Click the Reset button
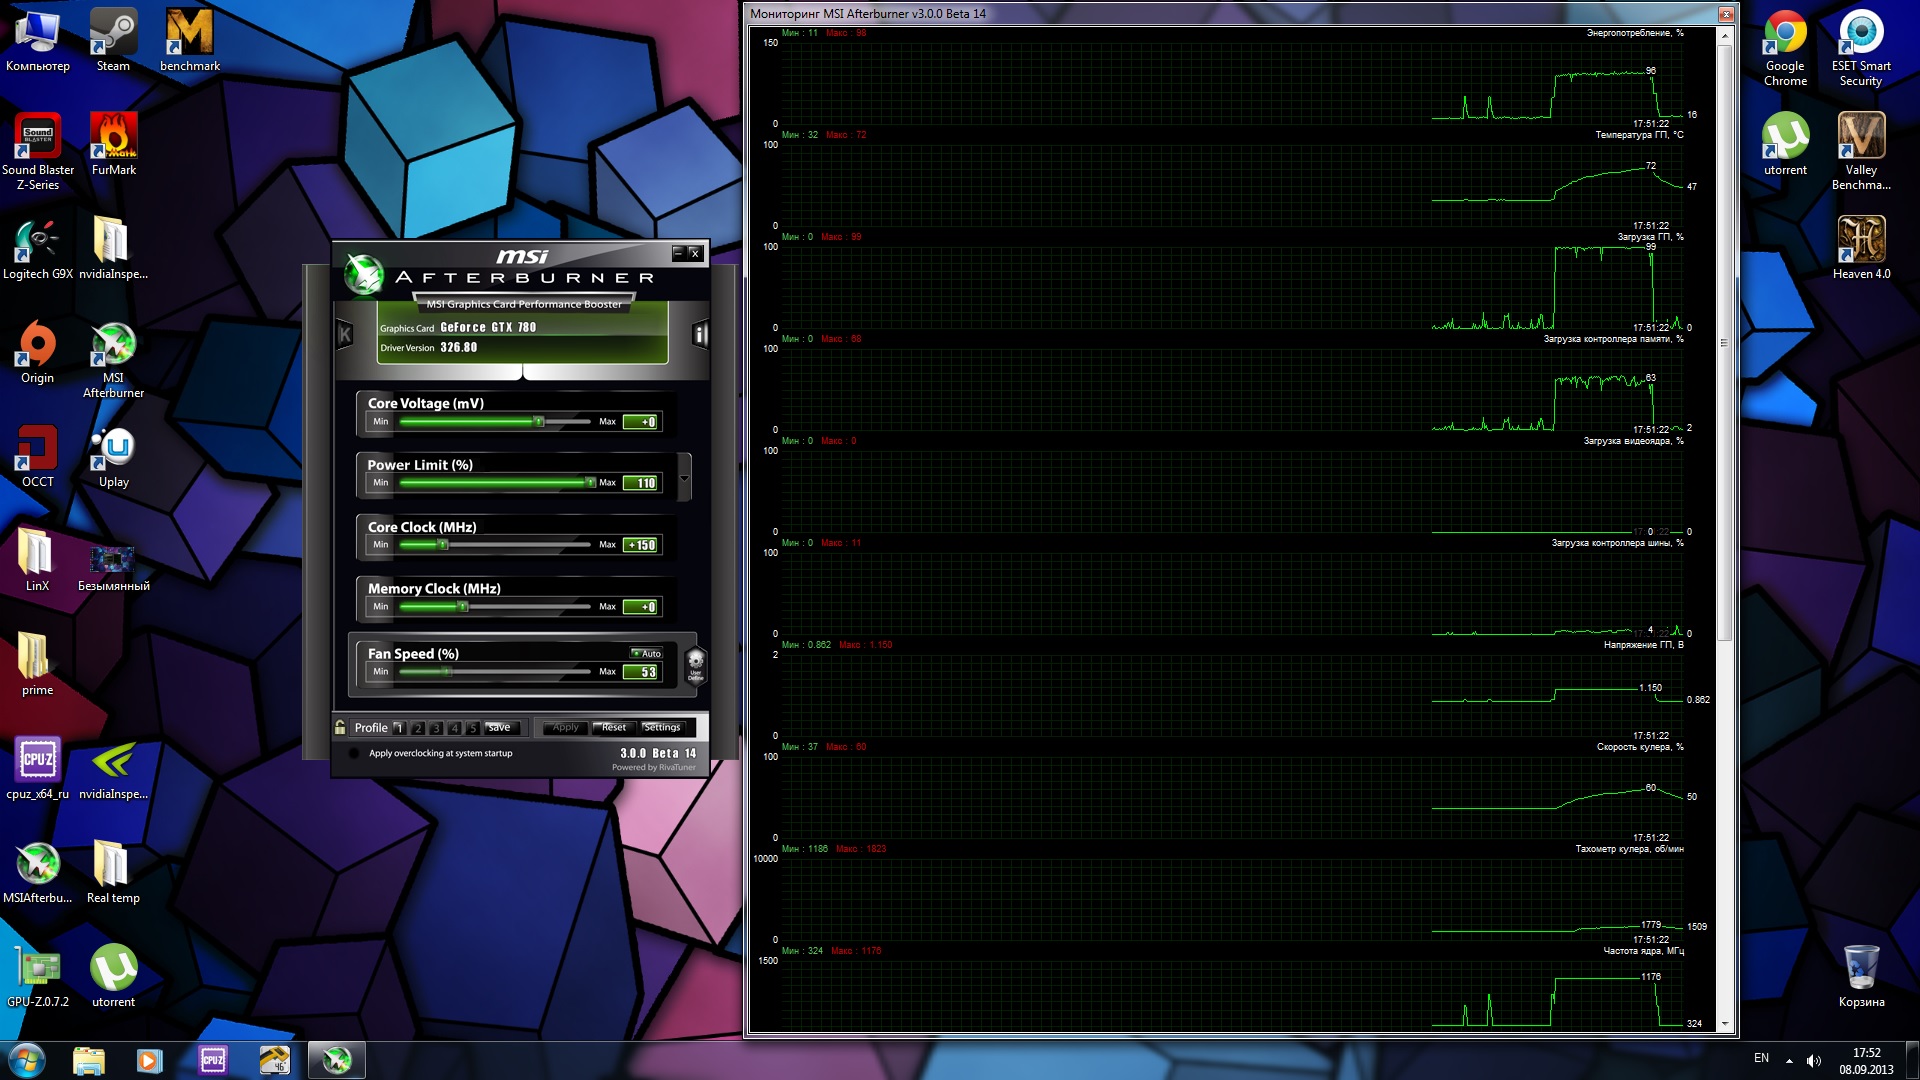The width and height of the screenshot is (1920, 1080). tap(613, 727)
